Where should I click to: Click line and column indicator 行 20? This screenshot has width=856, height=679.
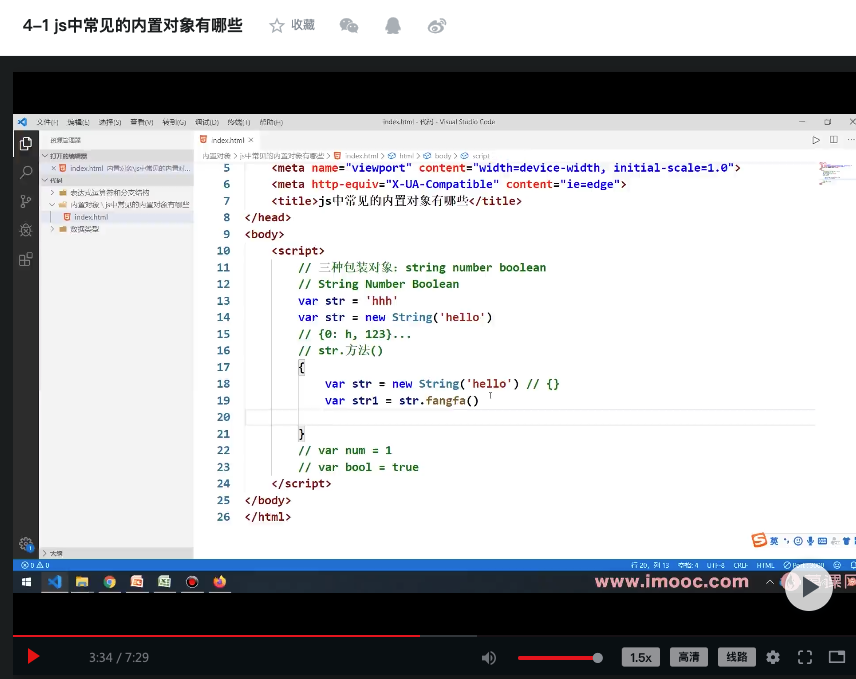(650, 565)
